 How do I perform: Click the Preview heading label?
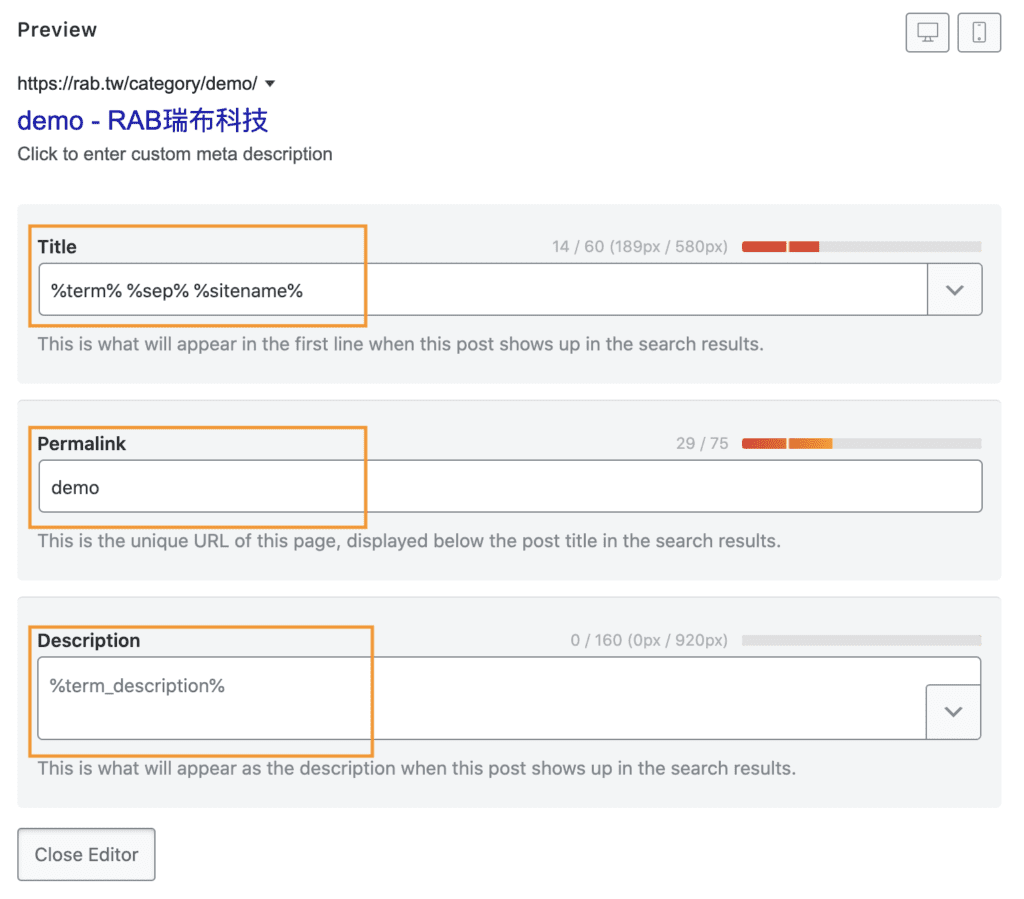(56, 30)
